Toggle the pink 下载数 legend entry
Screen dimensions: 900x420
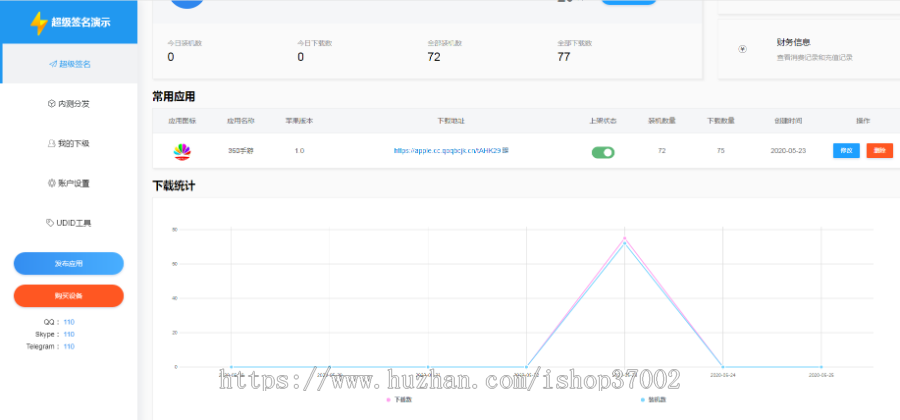pos(399,399)
